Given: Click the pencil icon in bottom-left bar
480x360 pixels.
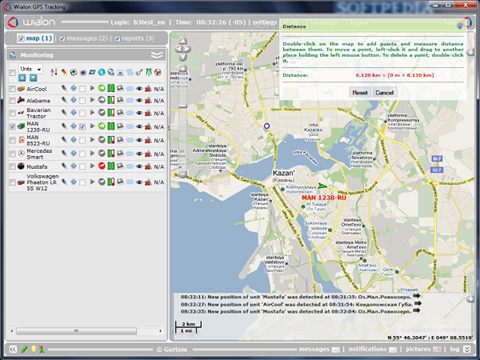Looking at the screenshot, I should (24, 349).
